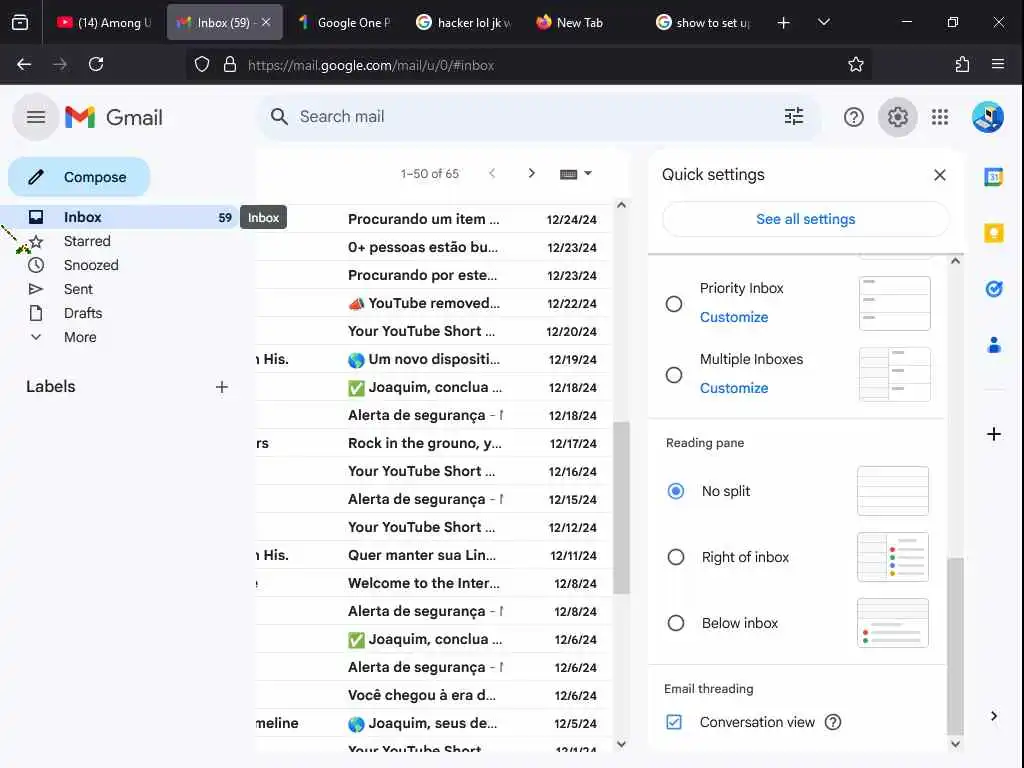Image resolution: width=1024 pixels, height=768 pixels.
Task: Switch to the Among Us YouTube tab
Action: click(104, 22)
